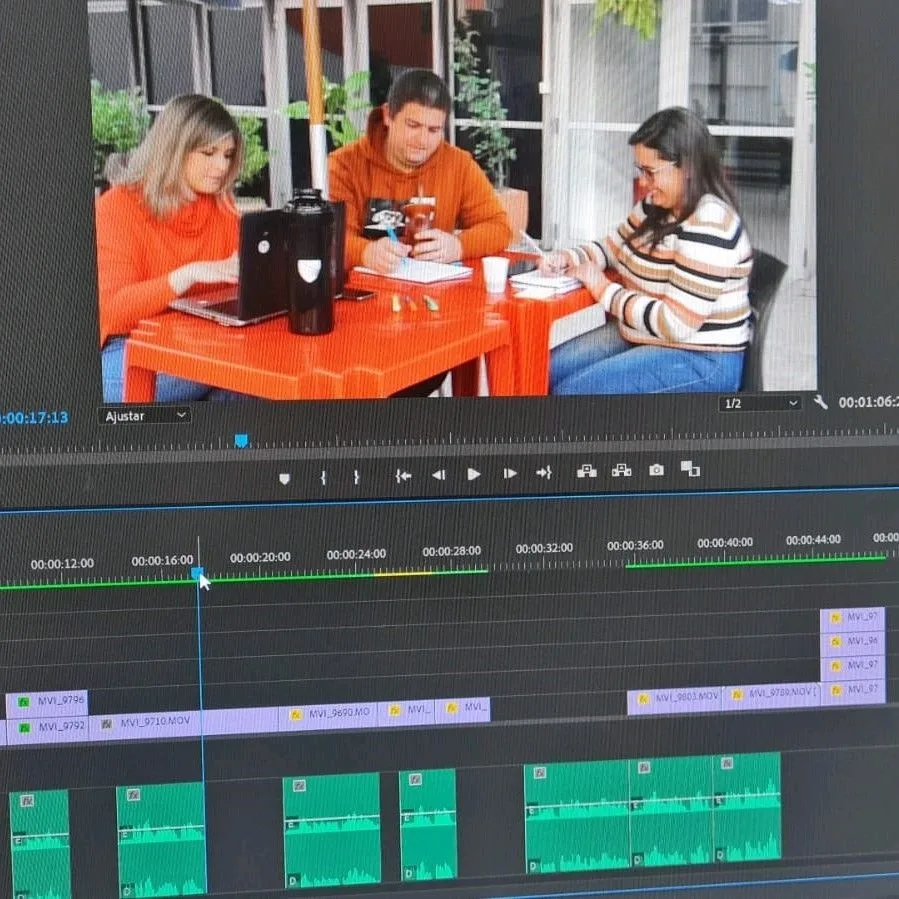The height and width of the screenshot is (899, 899).
Task: Click the Mark In bracket icon
Action: [x=323, y=478]
